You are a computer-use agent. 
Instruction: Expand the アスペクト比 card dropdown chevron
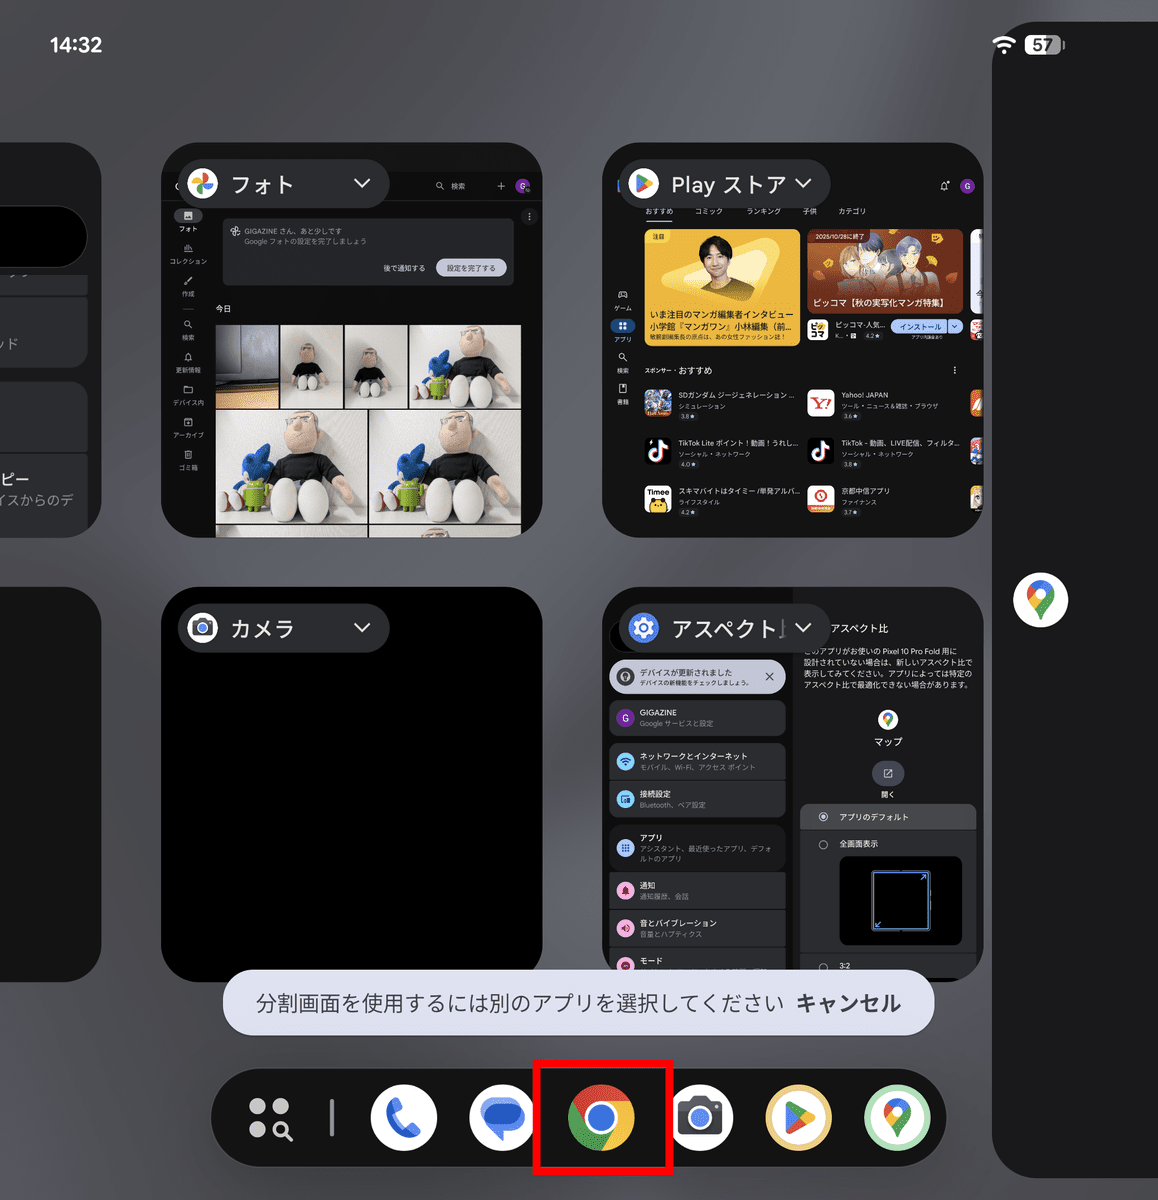pyautogui.click(x=803, y=628)
